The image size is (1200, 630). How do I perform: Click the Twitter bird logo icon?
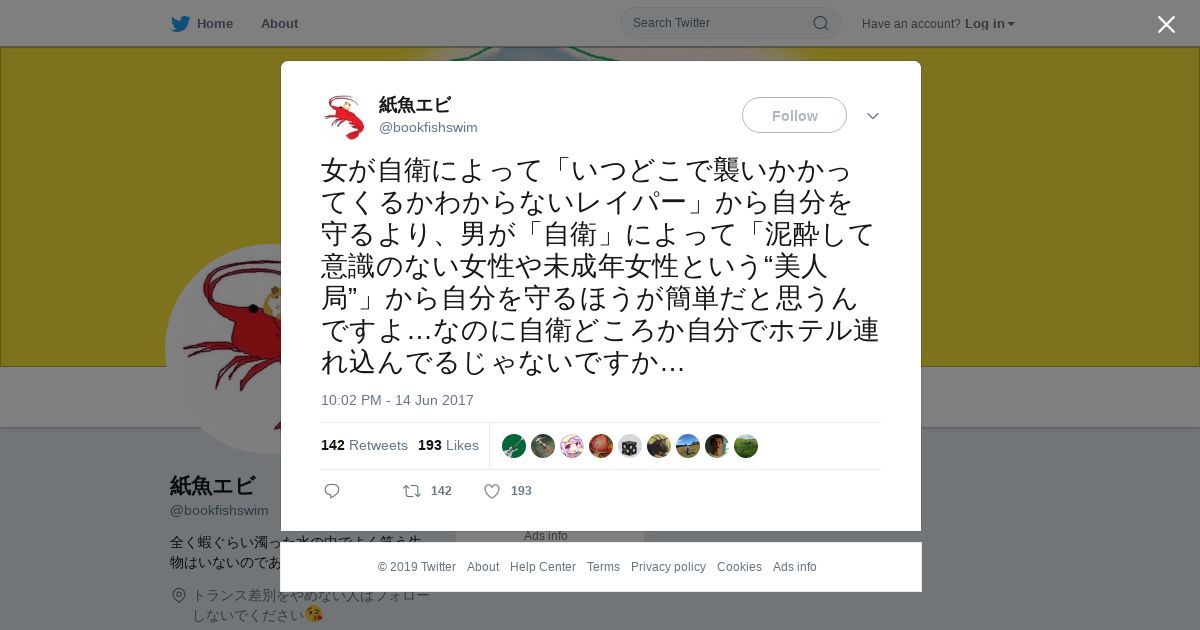pyautogui.click(x=180, y=24)
